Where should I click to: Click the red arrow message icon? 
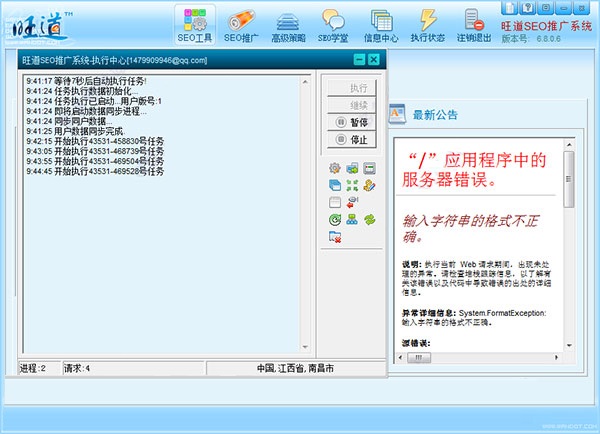coord(352,202)
